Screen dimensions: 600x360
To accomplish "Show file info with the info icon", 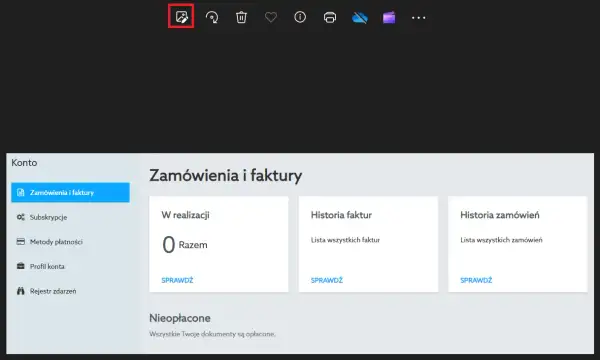I will tap(300, 17).
